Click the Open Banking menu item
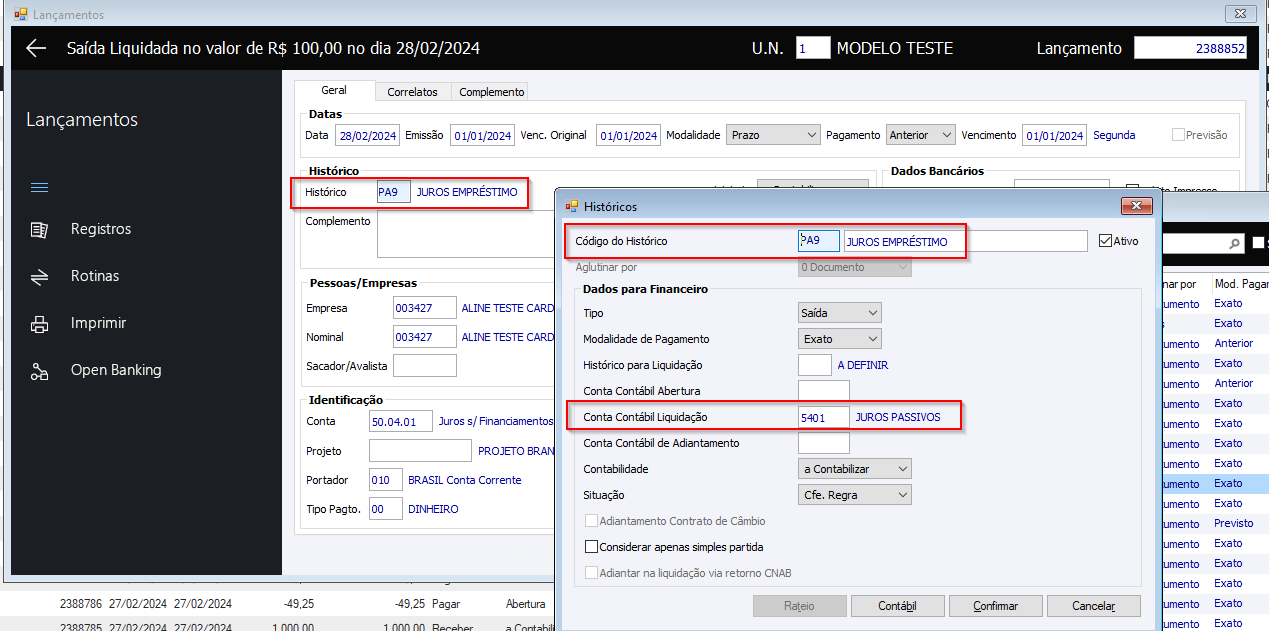Viewport: 1269px width, 631px height. pos(116,370)
